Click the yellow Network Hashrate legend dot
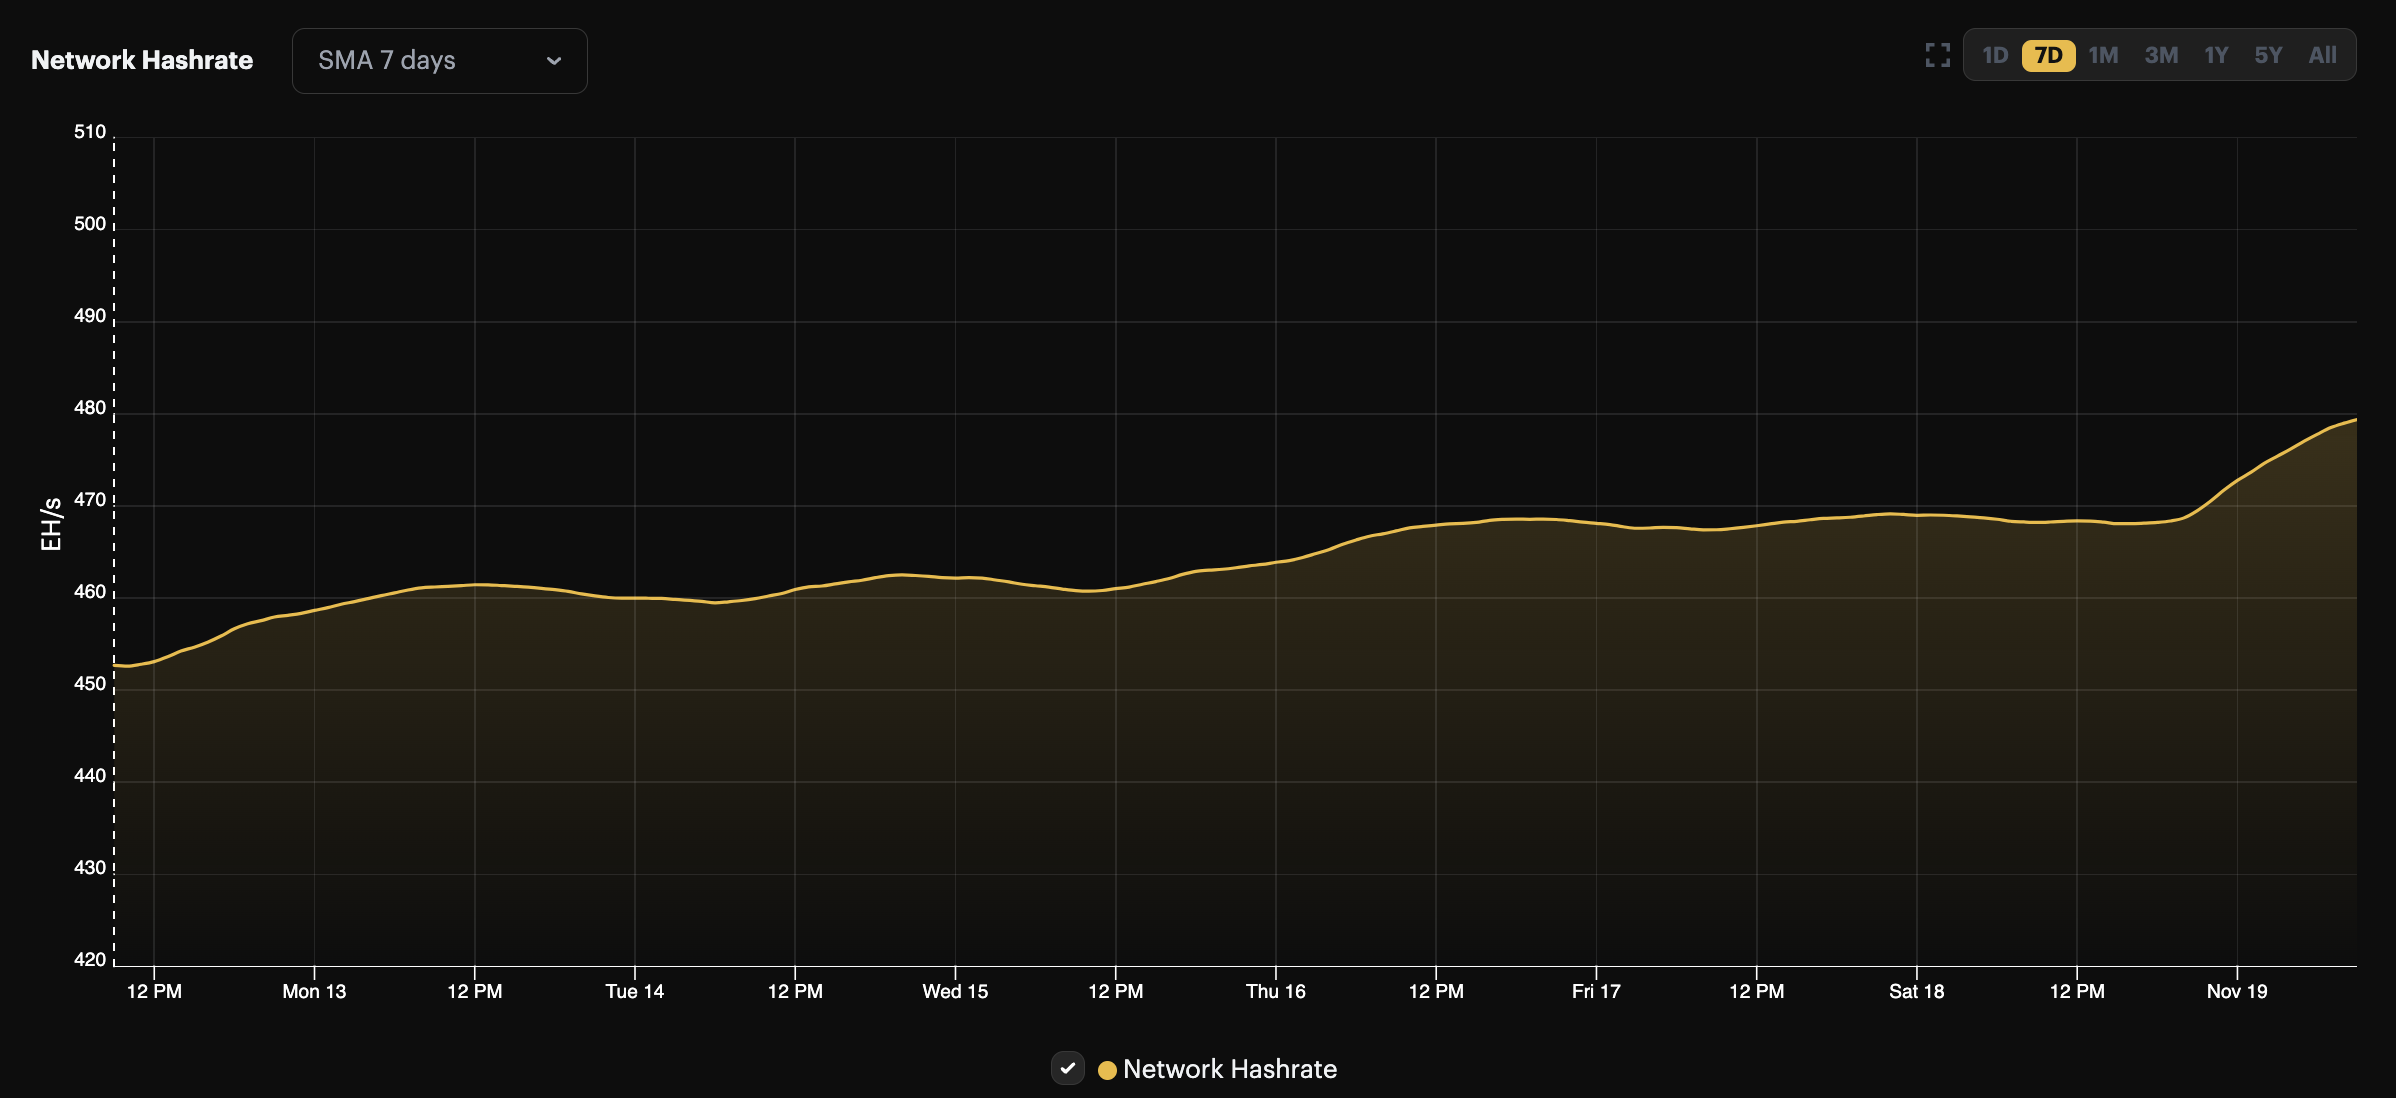The width and height of the screenshot is (2396, 1098). pyautogui.click(x=1106, y=1069)
